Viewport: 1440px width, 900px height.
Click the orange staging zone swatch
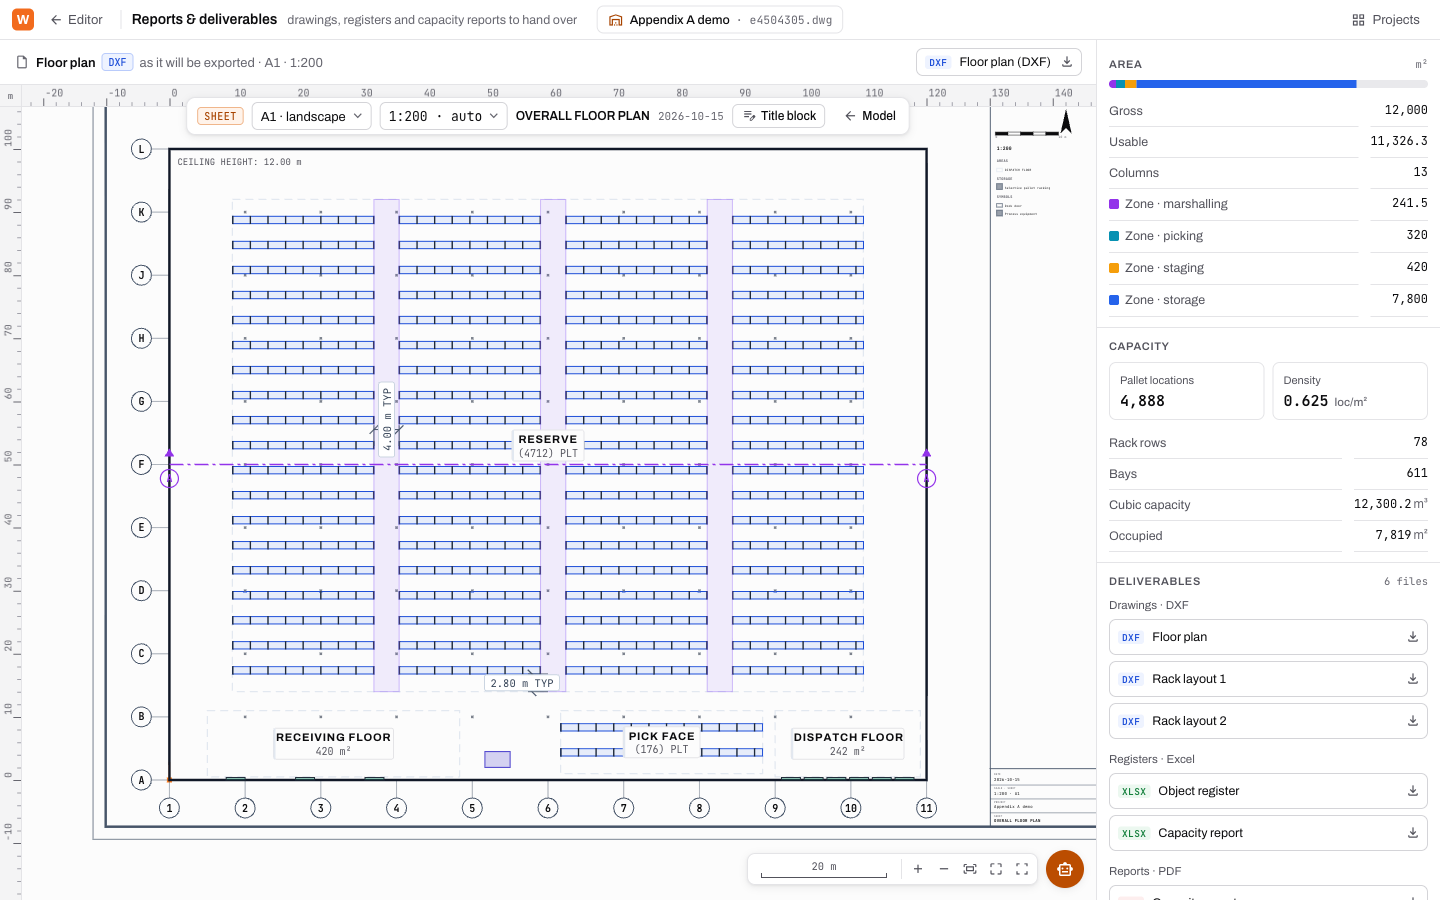coord(1114,268)
